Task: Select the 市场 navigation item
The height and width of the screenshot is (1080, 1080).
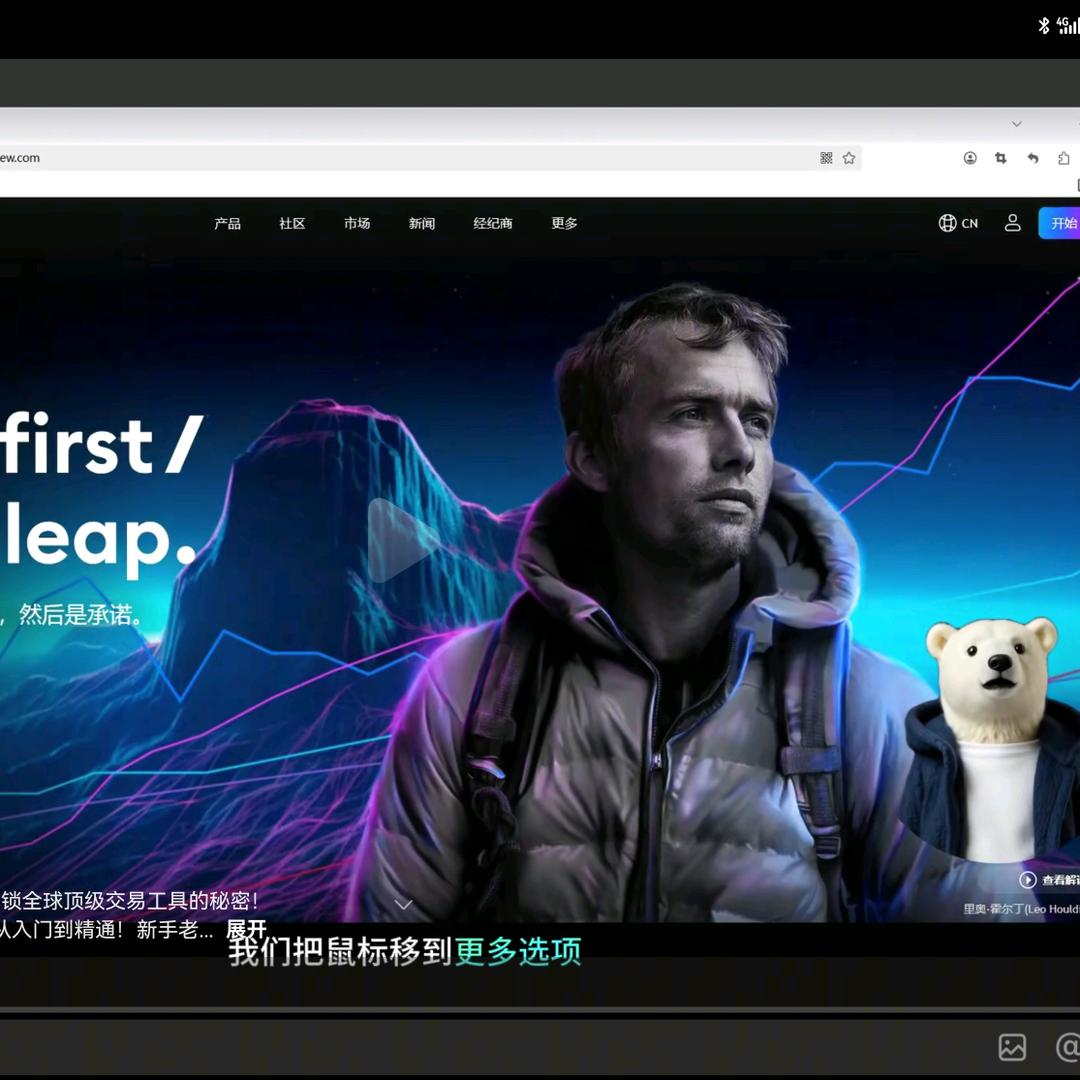Action: (357, 223)
